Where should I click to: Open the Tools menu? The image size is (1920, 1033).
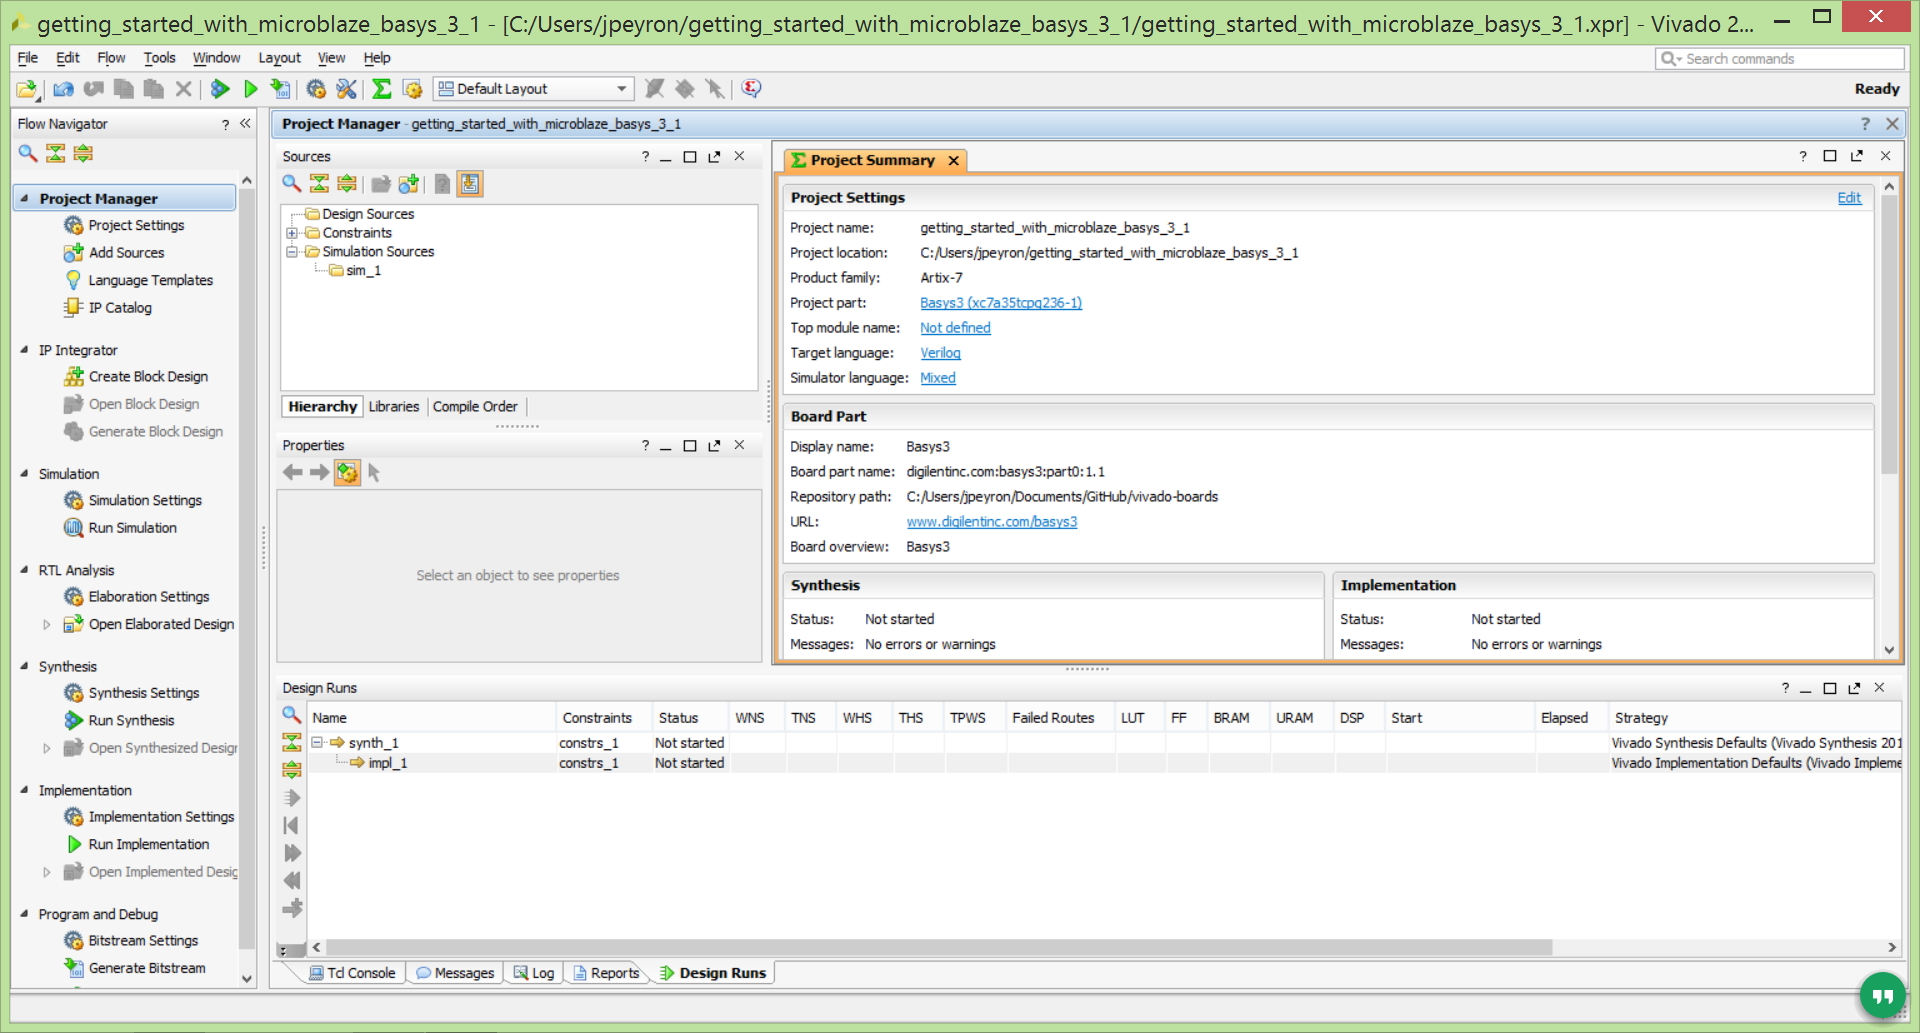(x=159, y=58)
